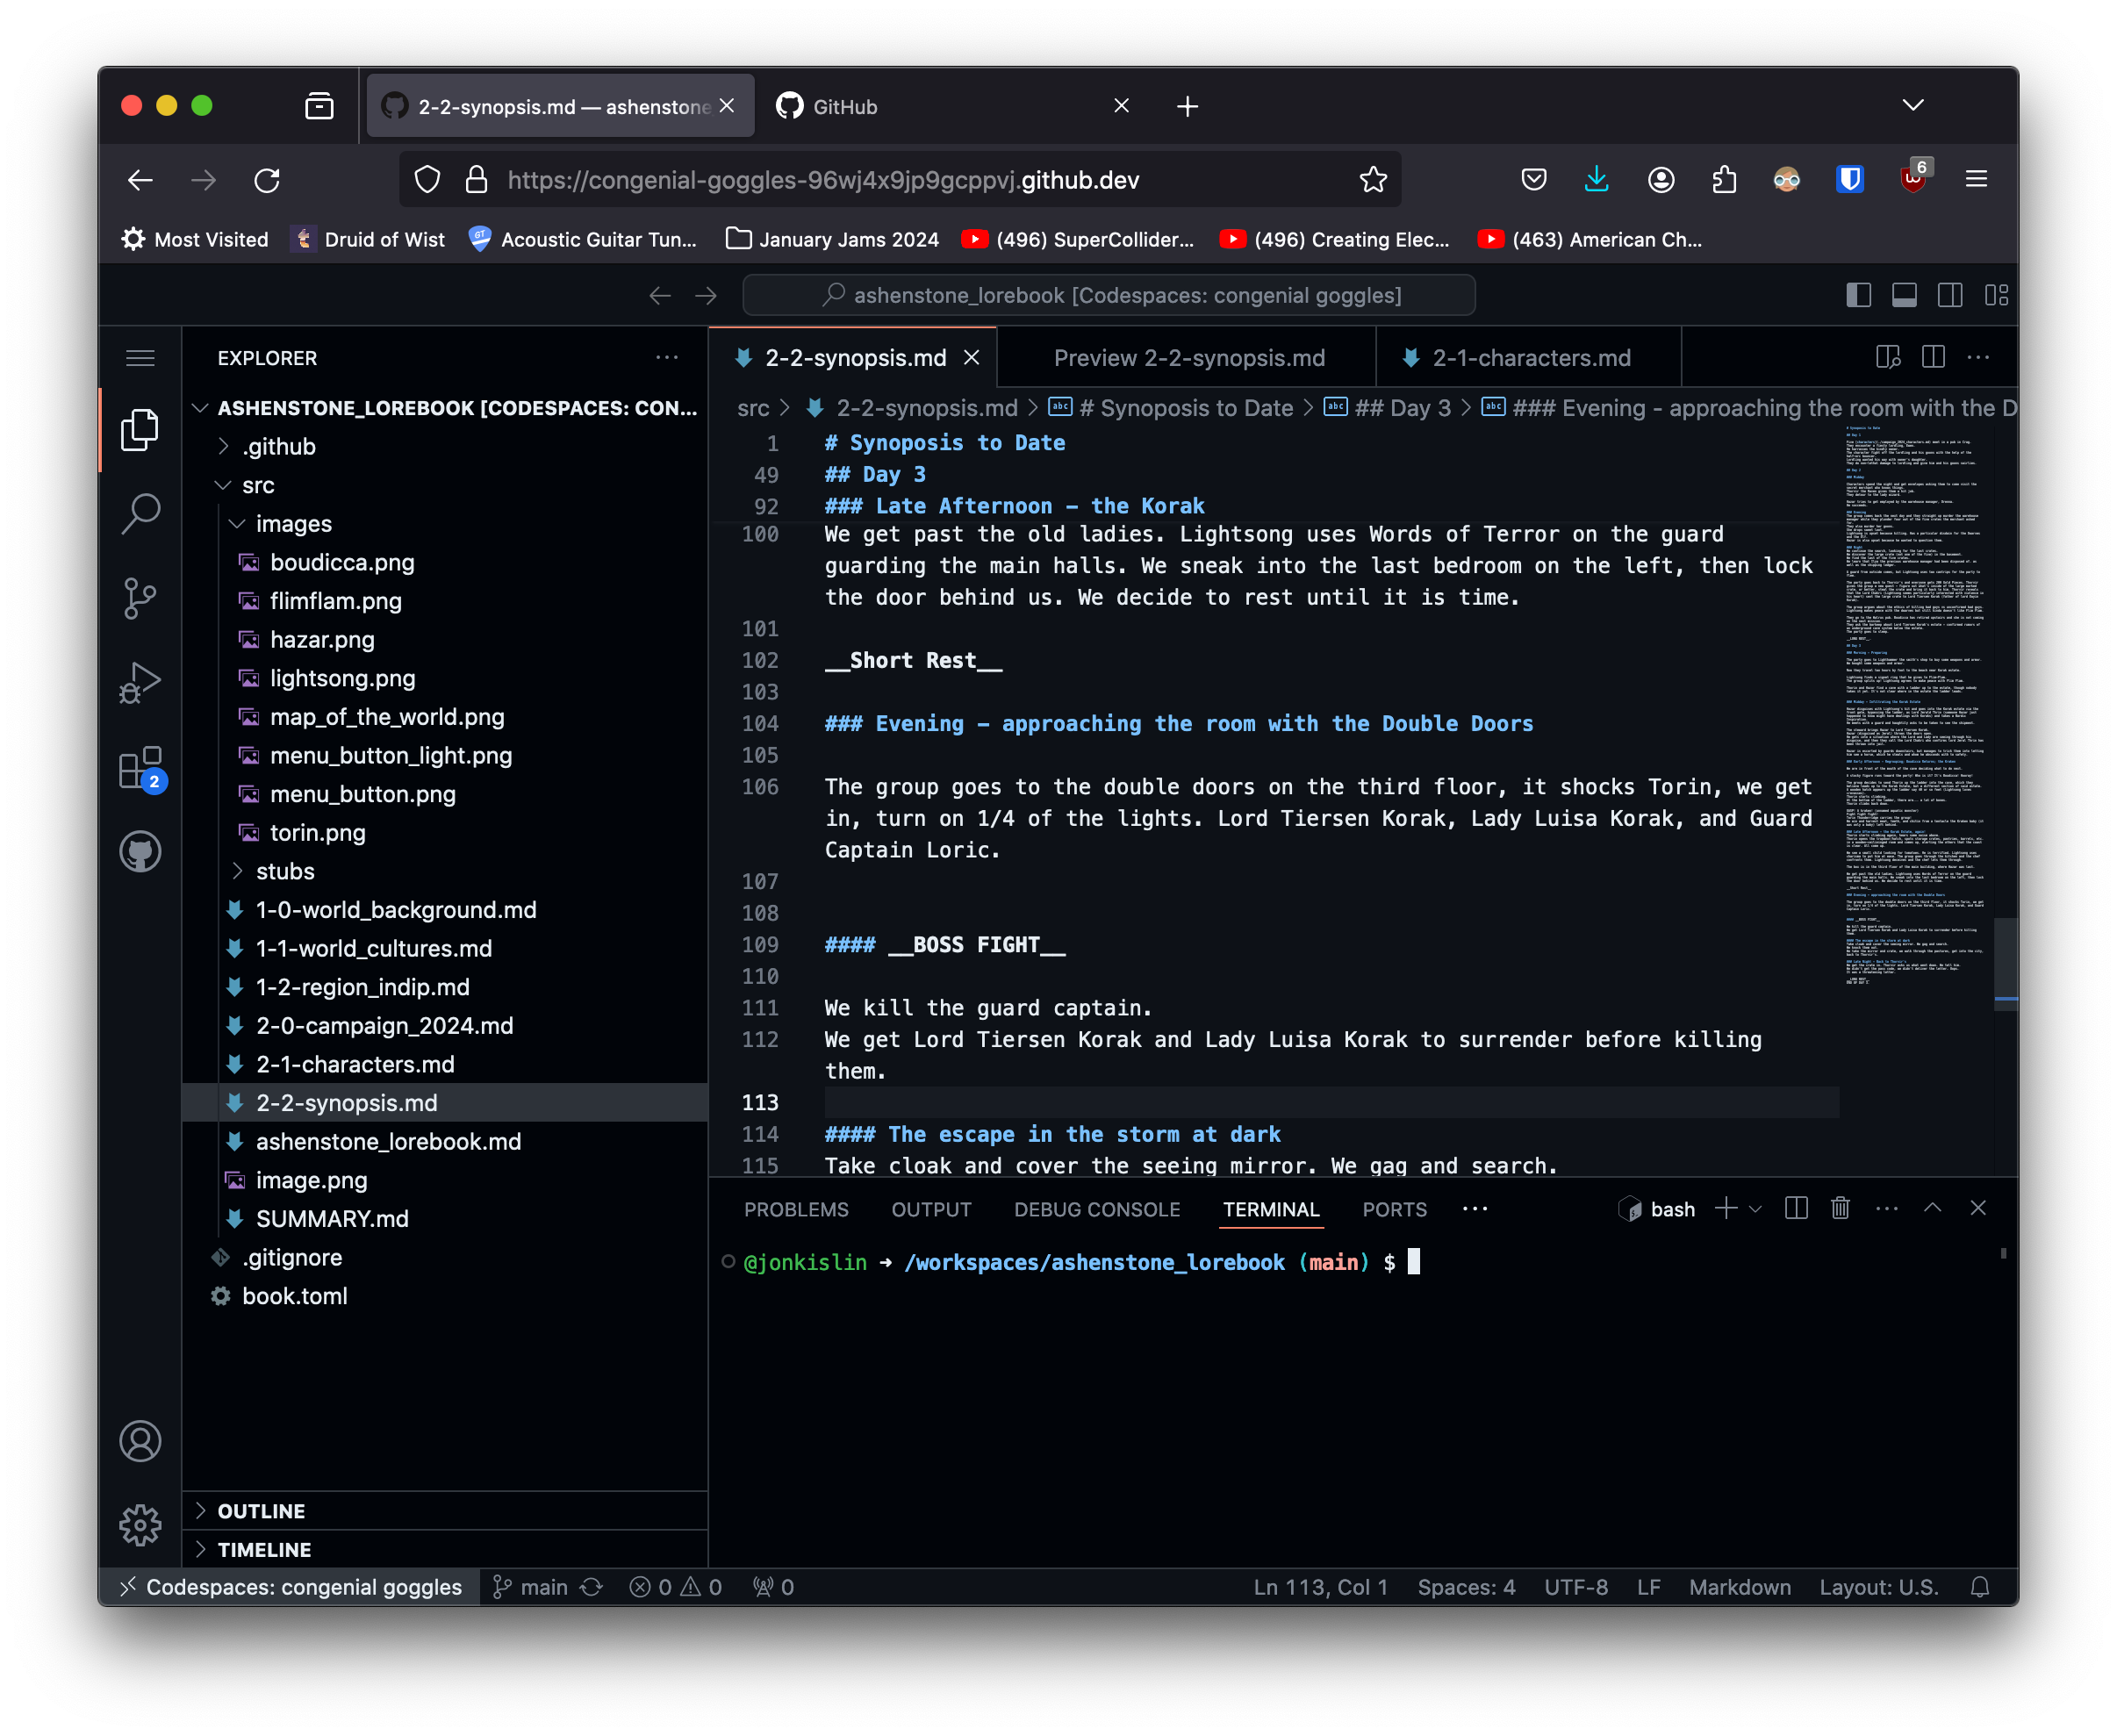Click the Firefox URL address field
The height and width of the screenshot is (1736, 2117).
point(900,180)
